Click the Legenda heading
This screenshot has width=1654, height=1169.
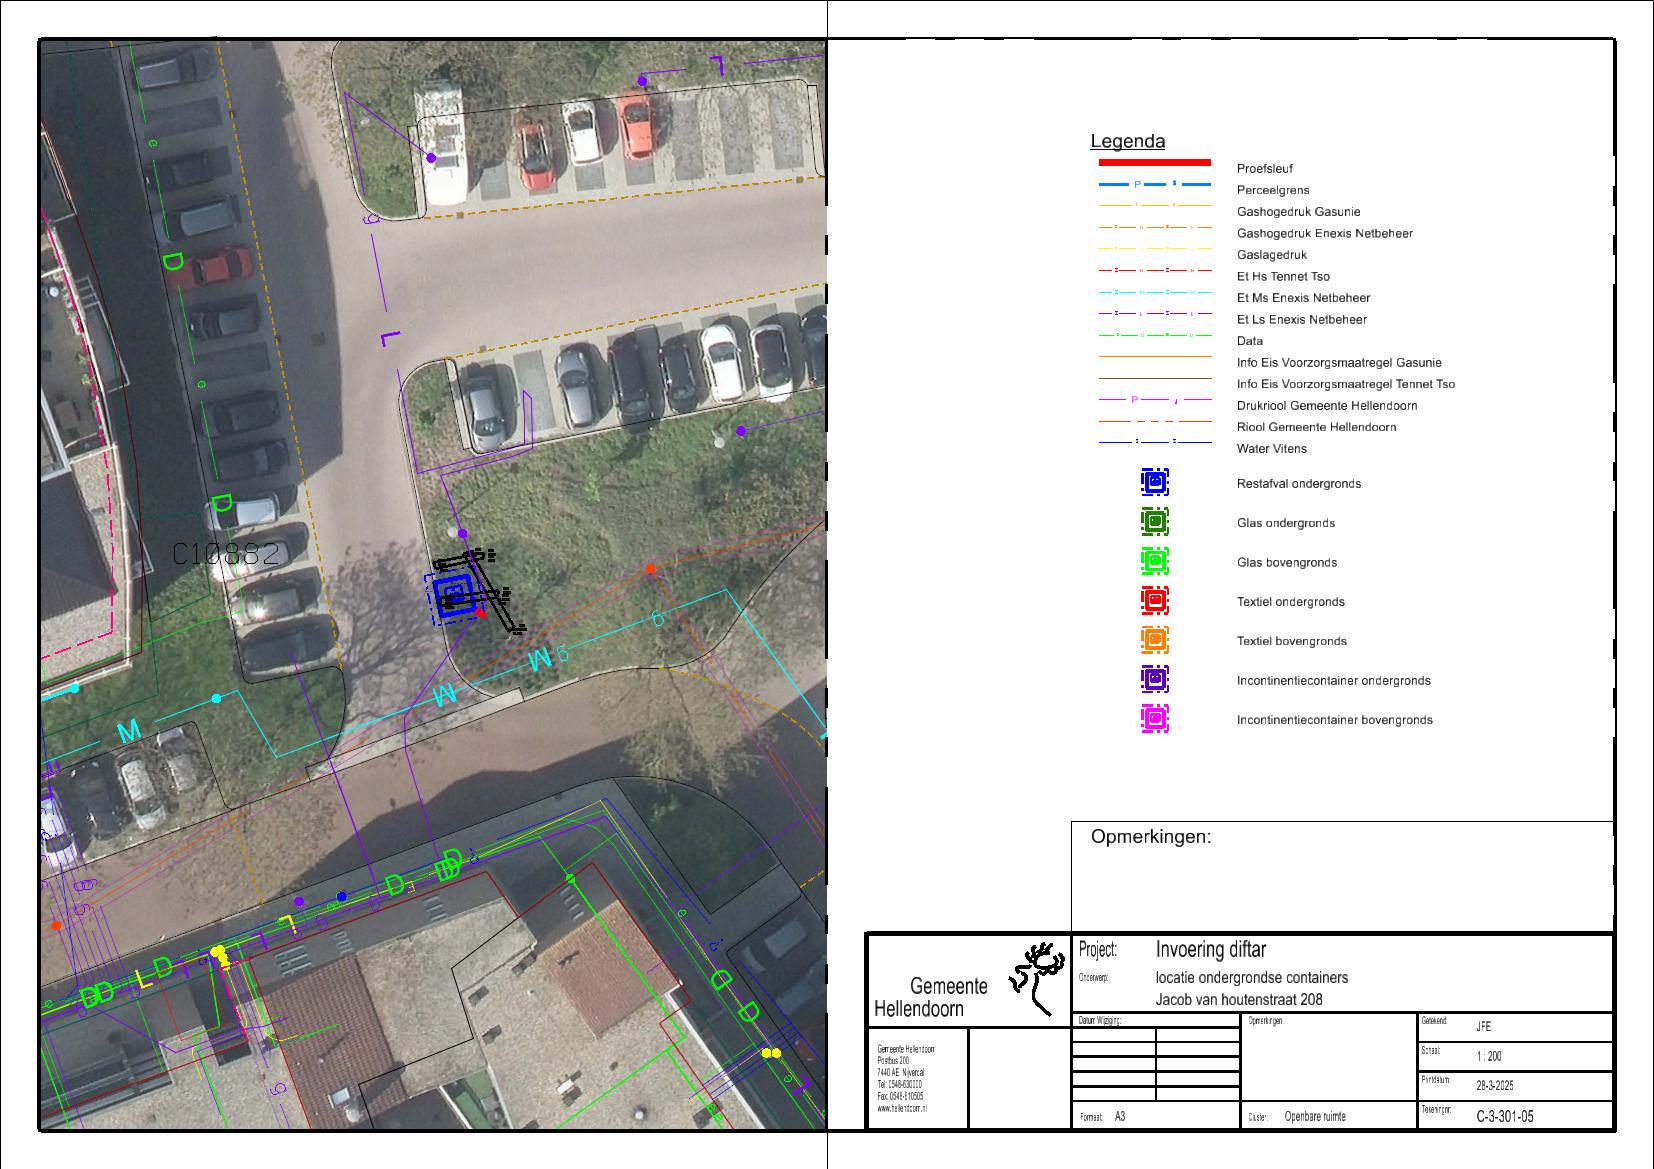pyautogui.click(x=1127, y=142)
